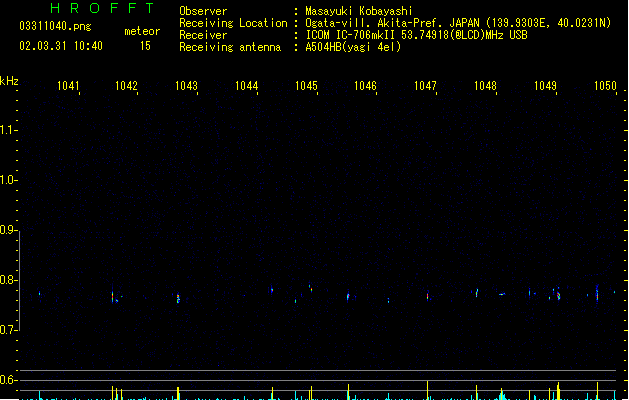The width and height of the screenshot is (629, 400).
Task: Click time axis marker 1050
Action: click(x=605, y=86)
